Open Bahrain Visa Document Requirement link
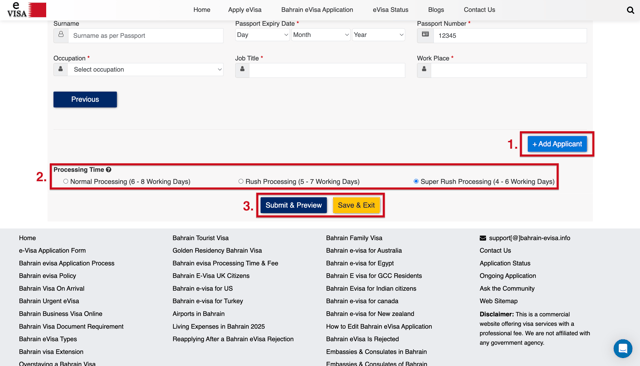 [x=71, y=326]
